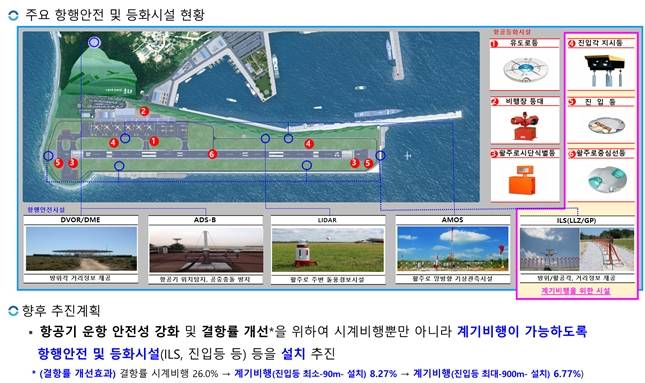
Task: Click the blue 항행안전시설 section label
Action: click(x=46, y=210)
